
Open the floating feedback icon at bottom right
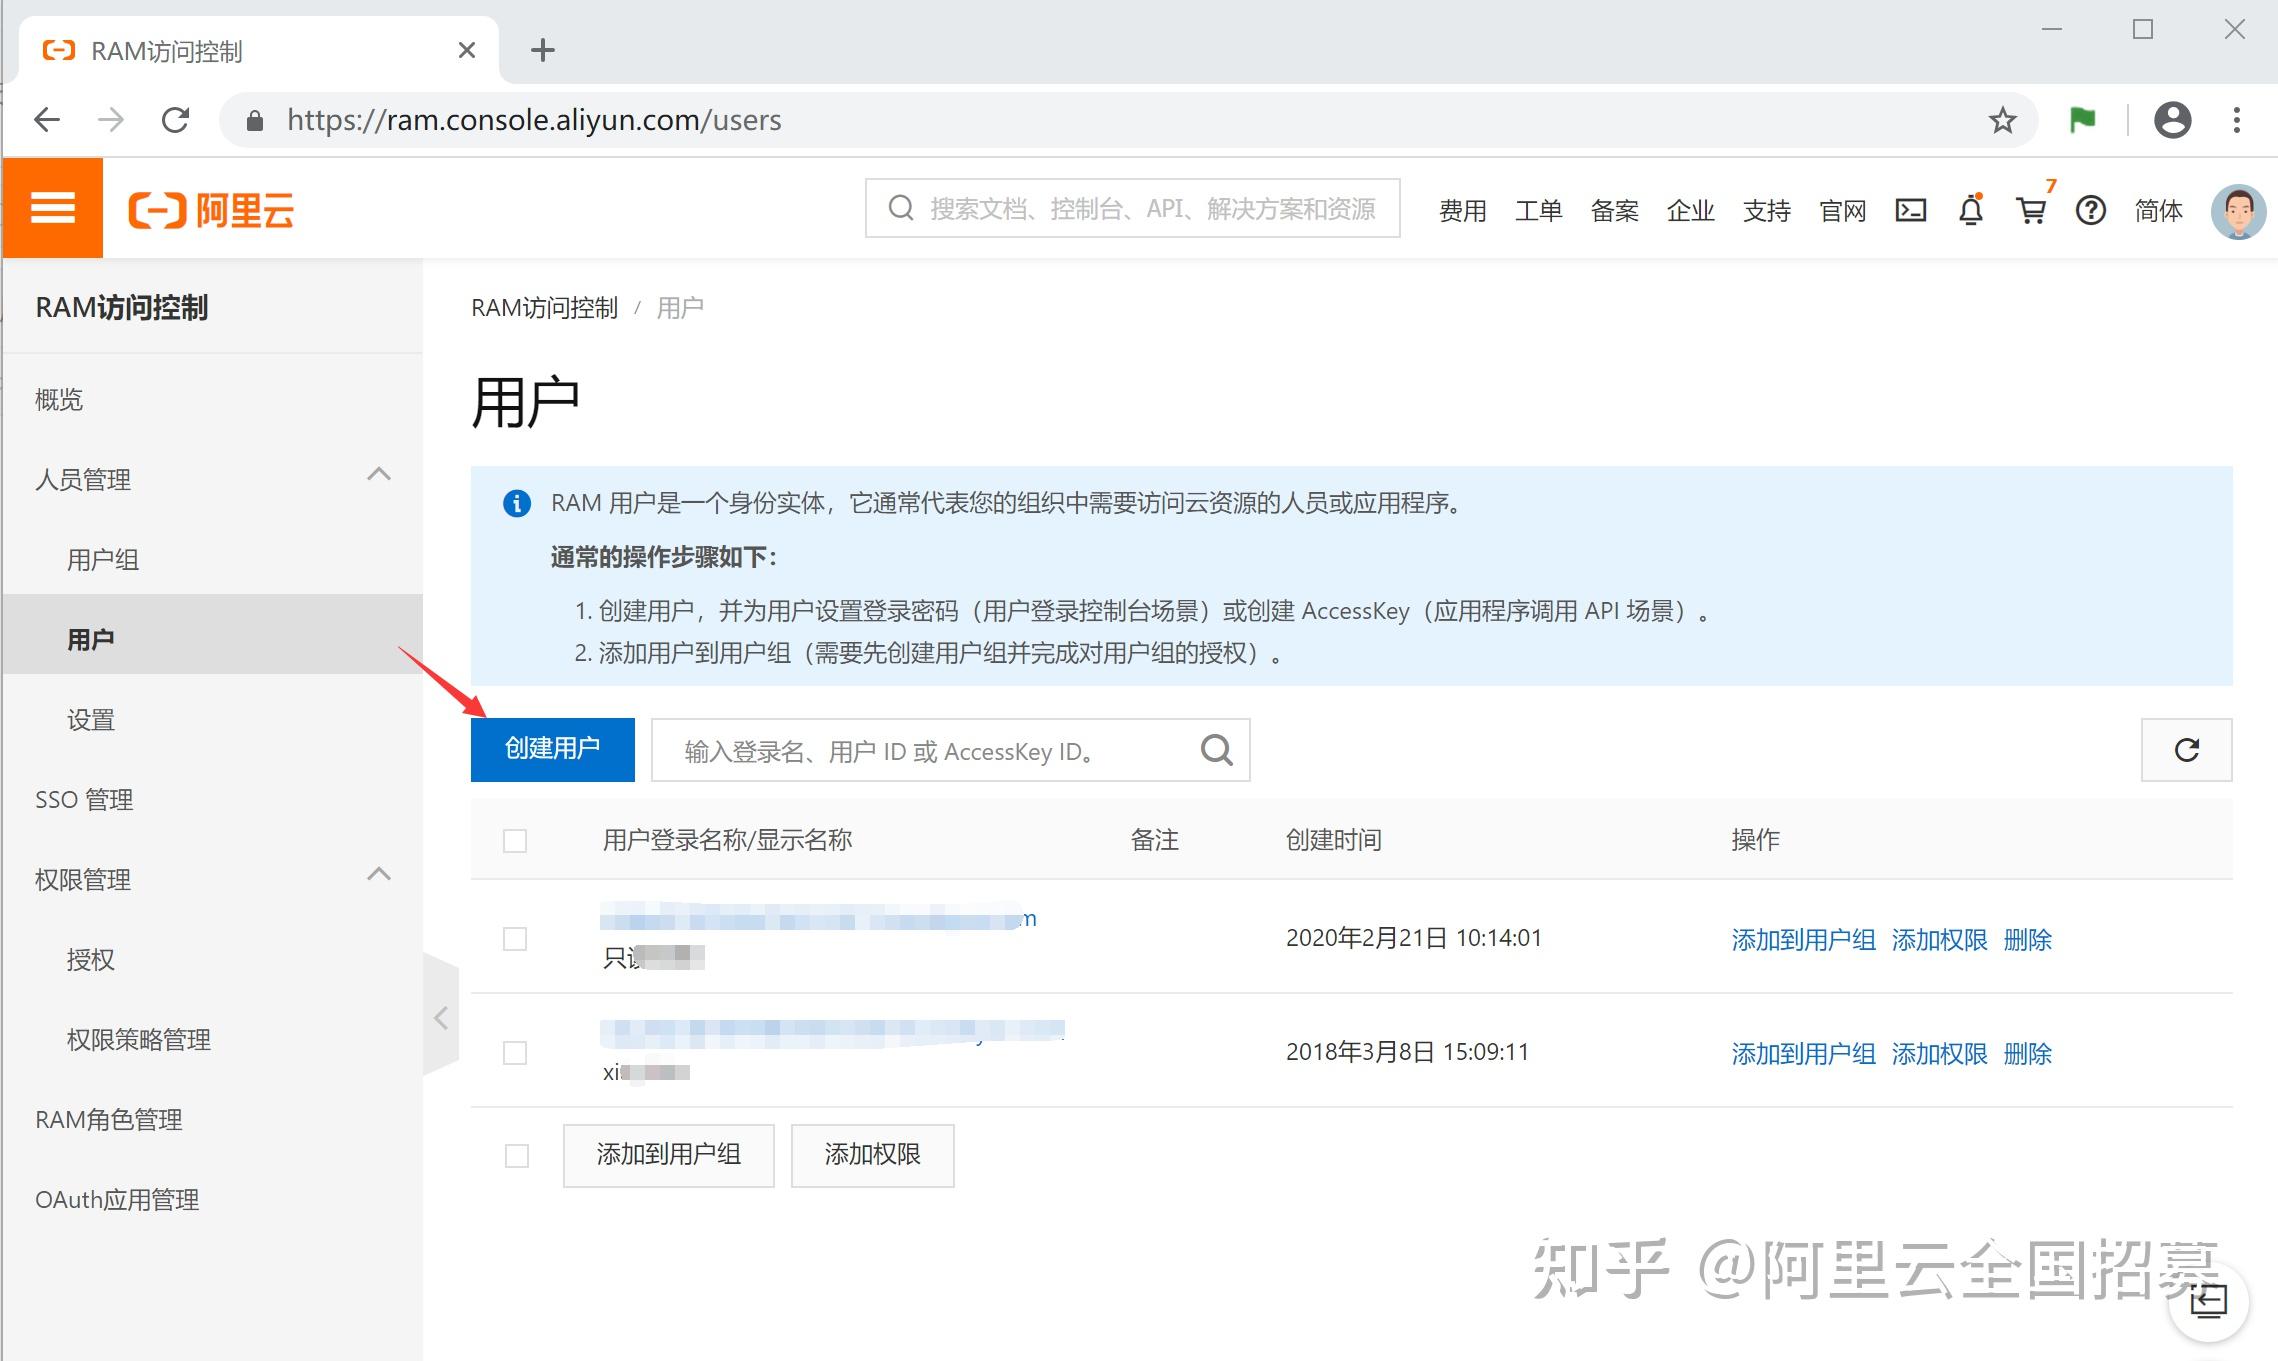pos(2209,1300)
